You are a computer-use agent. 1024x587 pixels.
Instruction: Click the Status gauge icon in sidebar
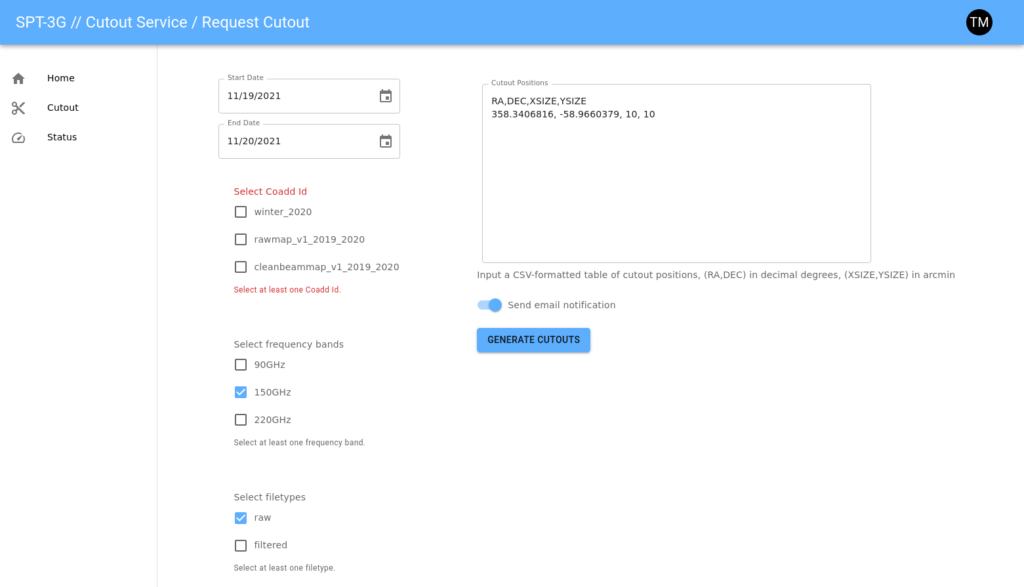[x=18, y=138]
